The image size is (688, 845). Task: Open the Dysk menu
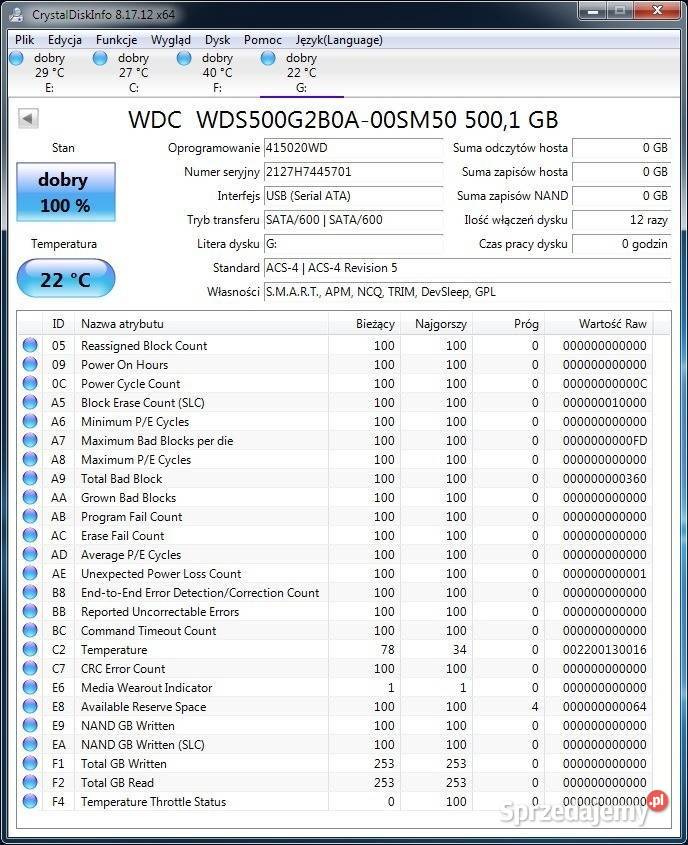[x=217, y=40]
